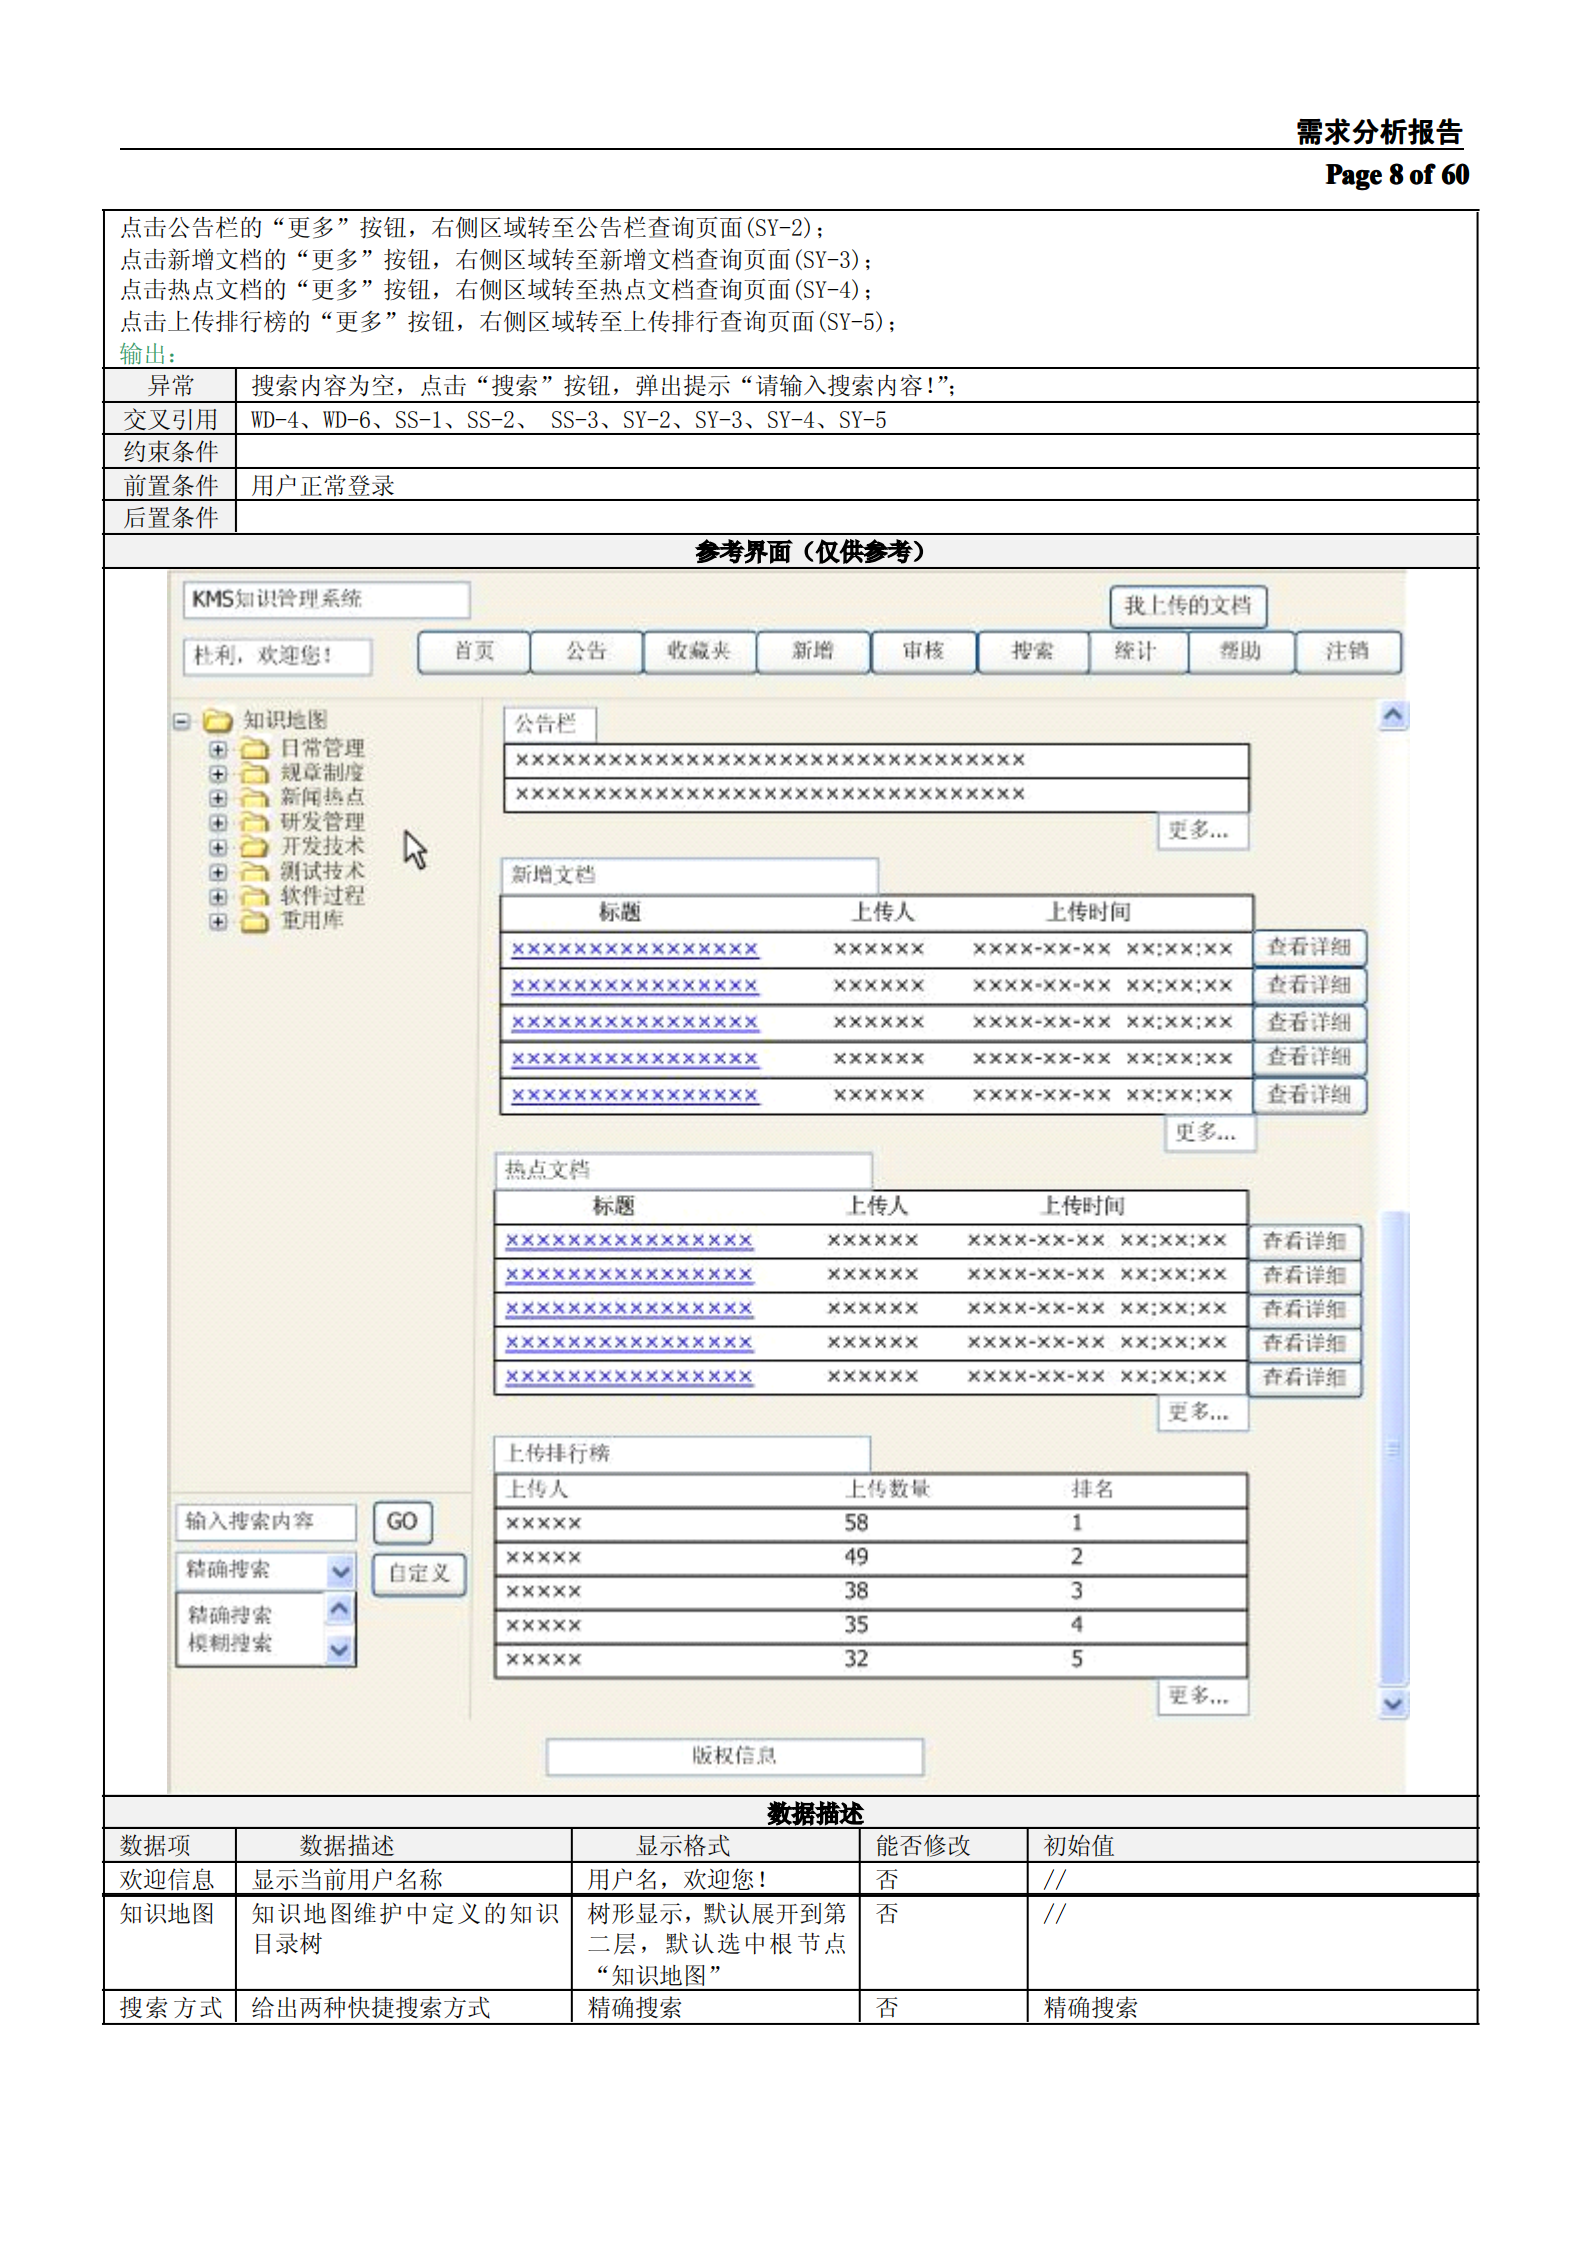Open the 新增 navigation tab

[x=813, y=652]
